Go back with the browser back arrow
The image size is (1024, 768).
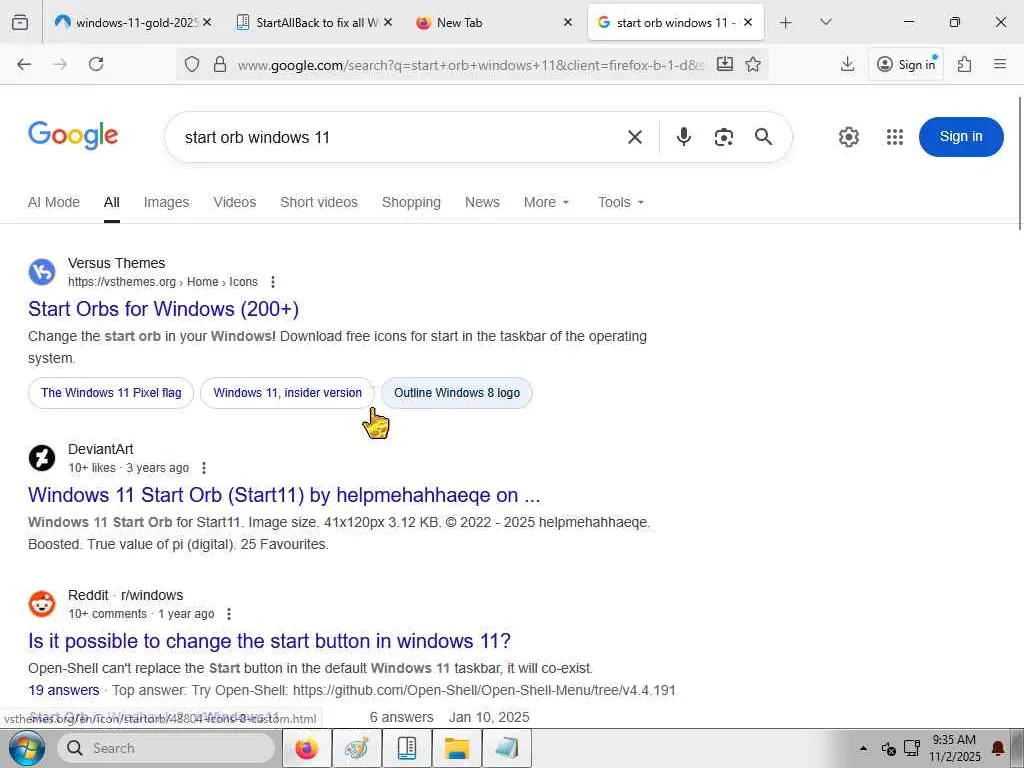[x=24, y=64]
